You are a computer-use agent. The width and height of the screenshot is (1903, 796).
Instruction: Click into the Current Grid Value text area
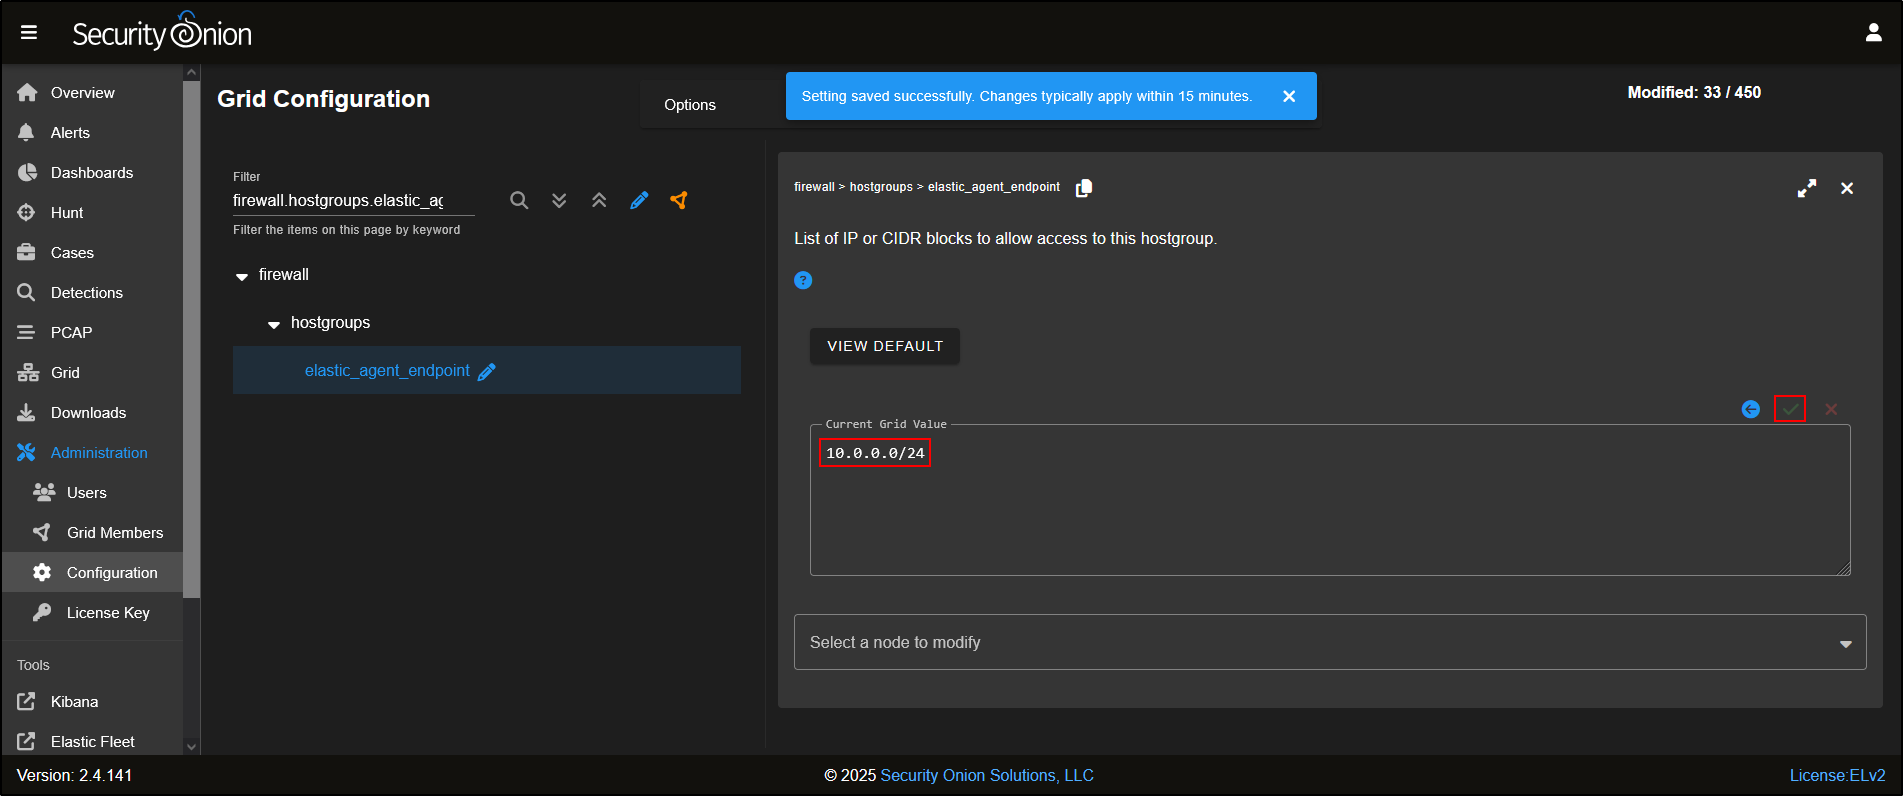(x=1330, y=510)
